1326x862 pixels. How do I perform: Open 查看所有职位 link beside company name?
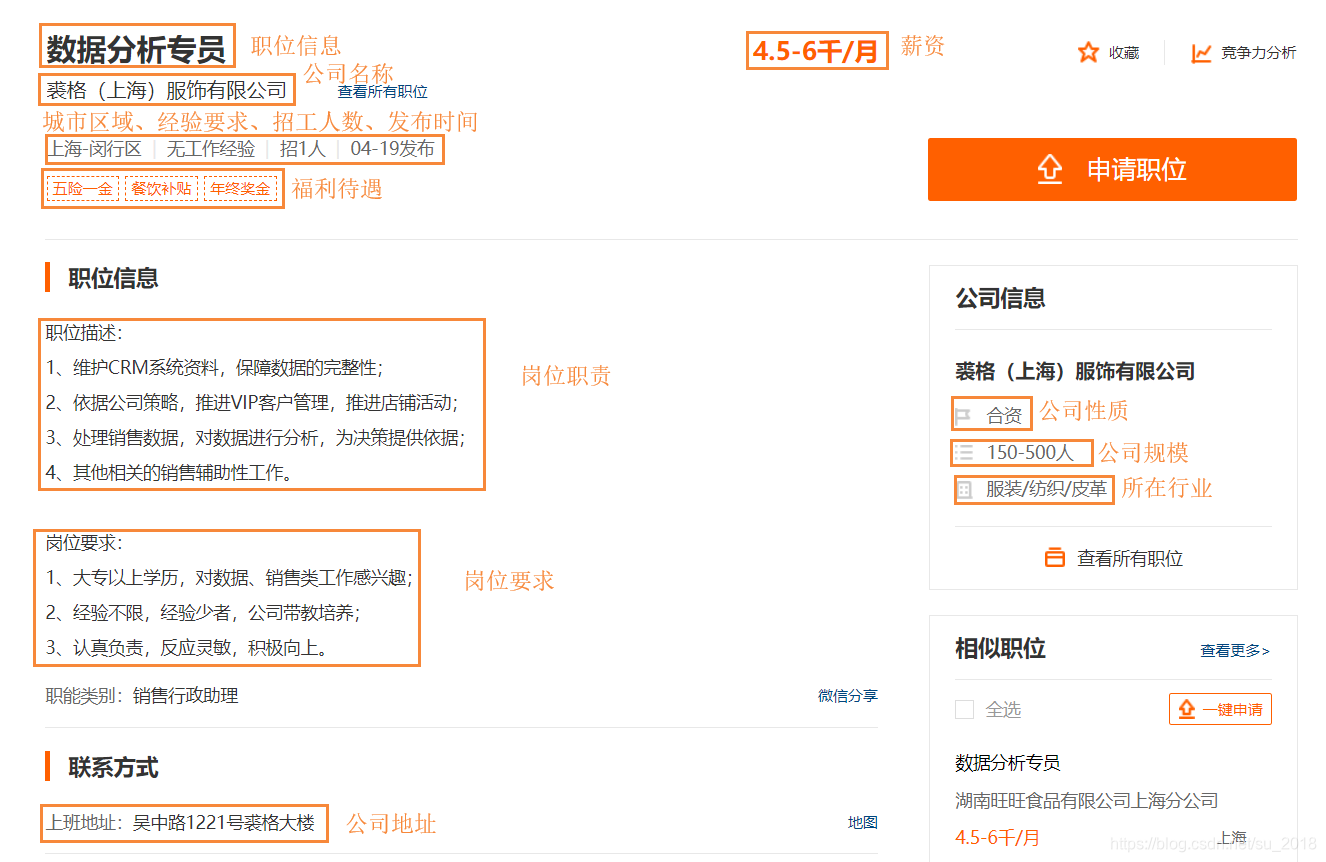coord(382,91)
